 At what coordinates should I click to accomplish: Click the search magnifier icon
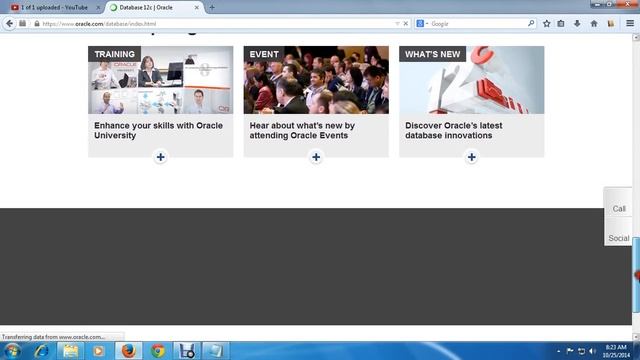coord(531,24)
